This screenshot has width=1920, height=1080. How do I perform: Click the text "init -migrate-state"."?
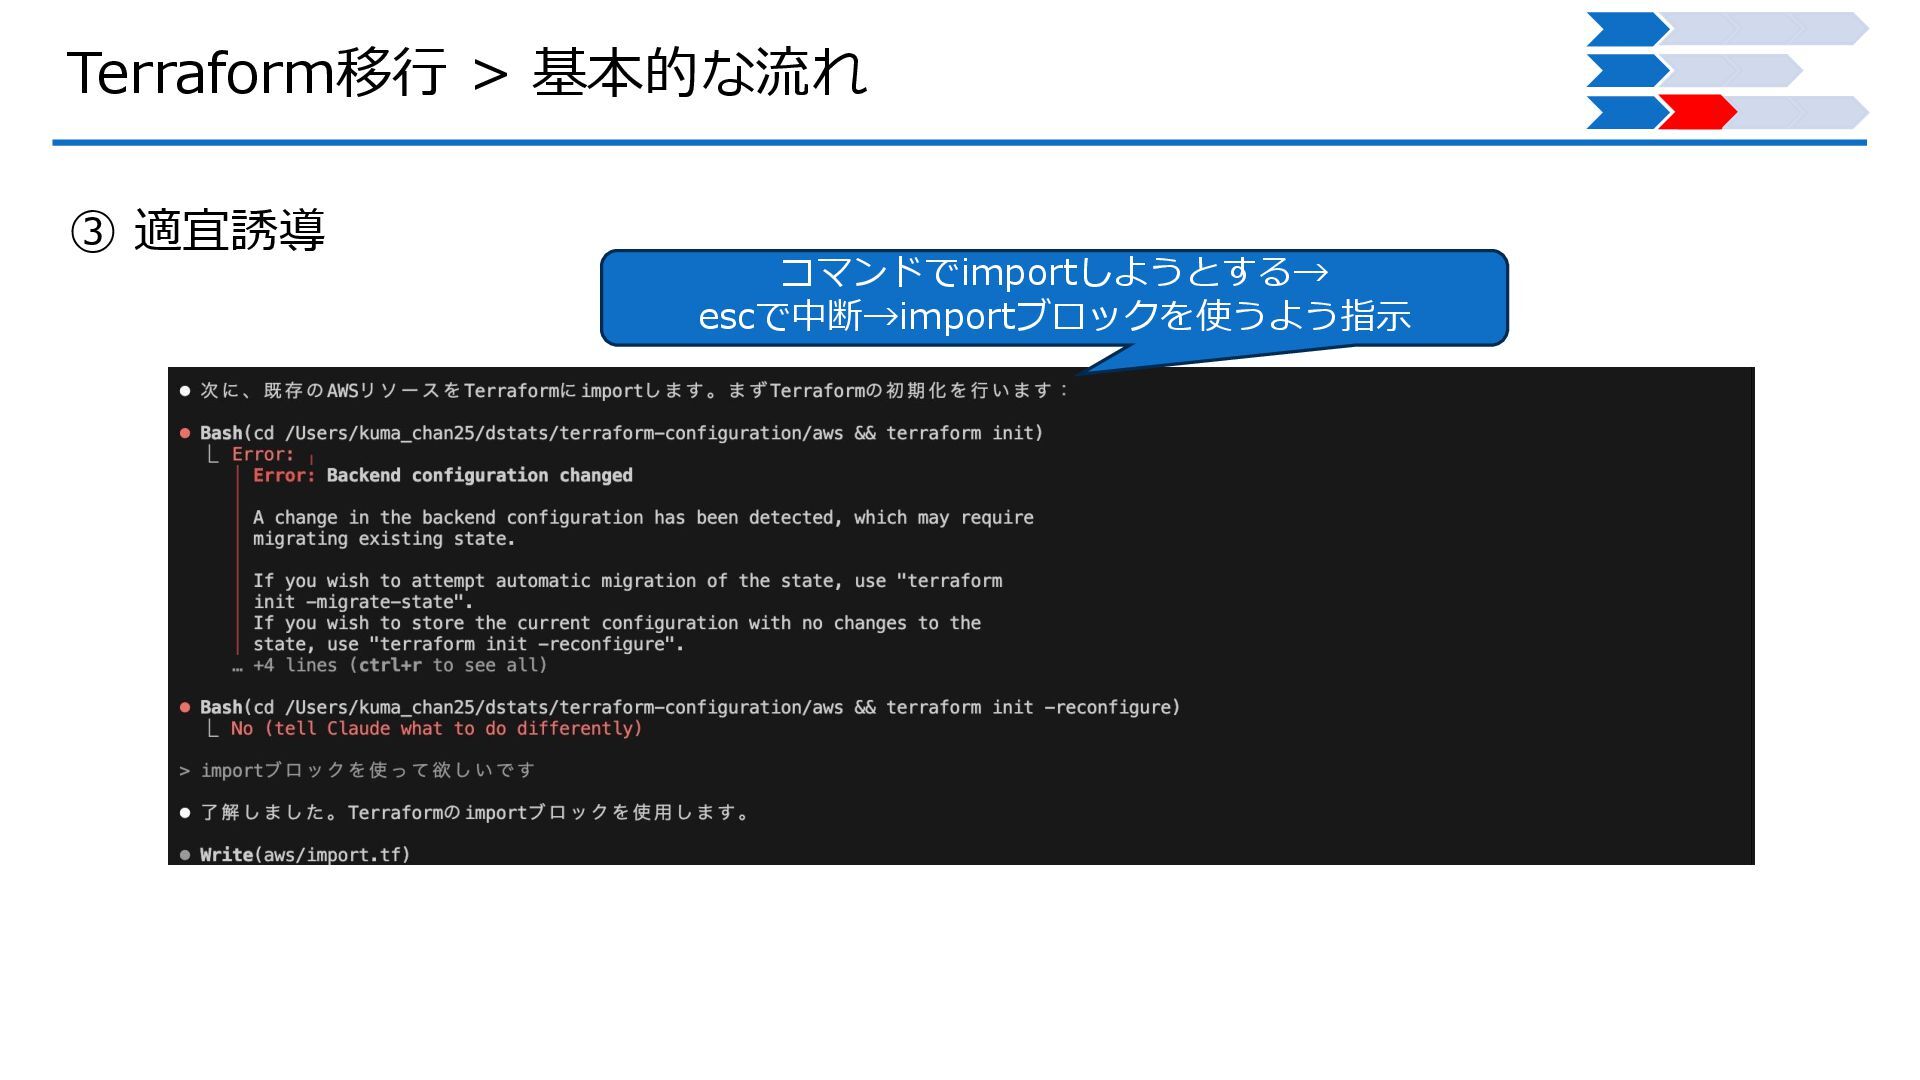363,602
